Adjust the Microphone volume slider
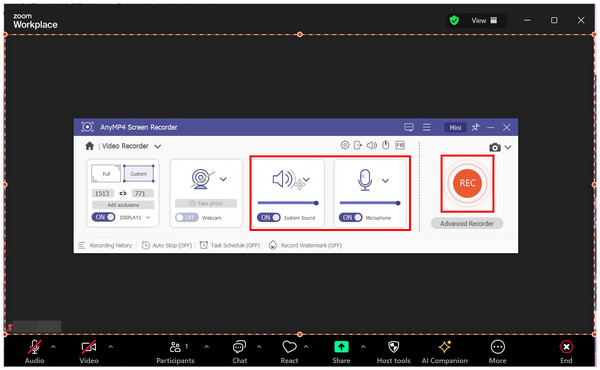Viewport: 600px width, 370px height. point(370,203)
